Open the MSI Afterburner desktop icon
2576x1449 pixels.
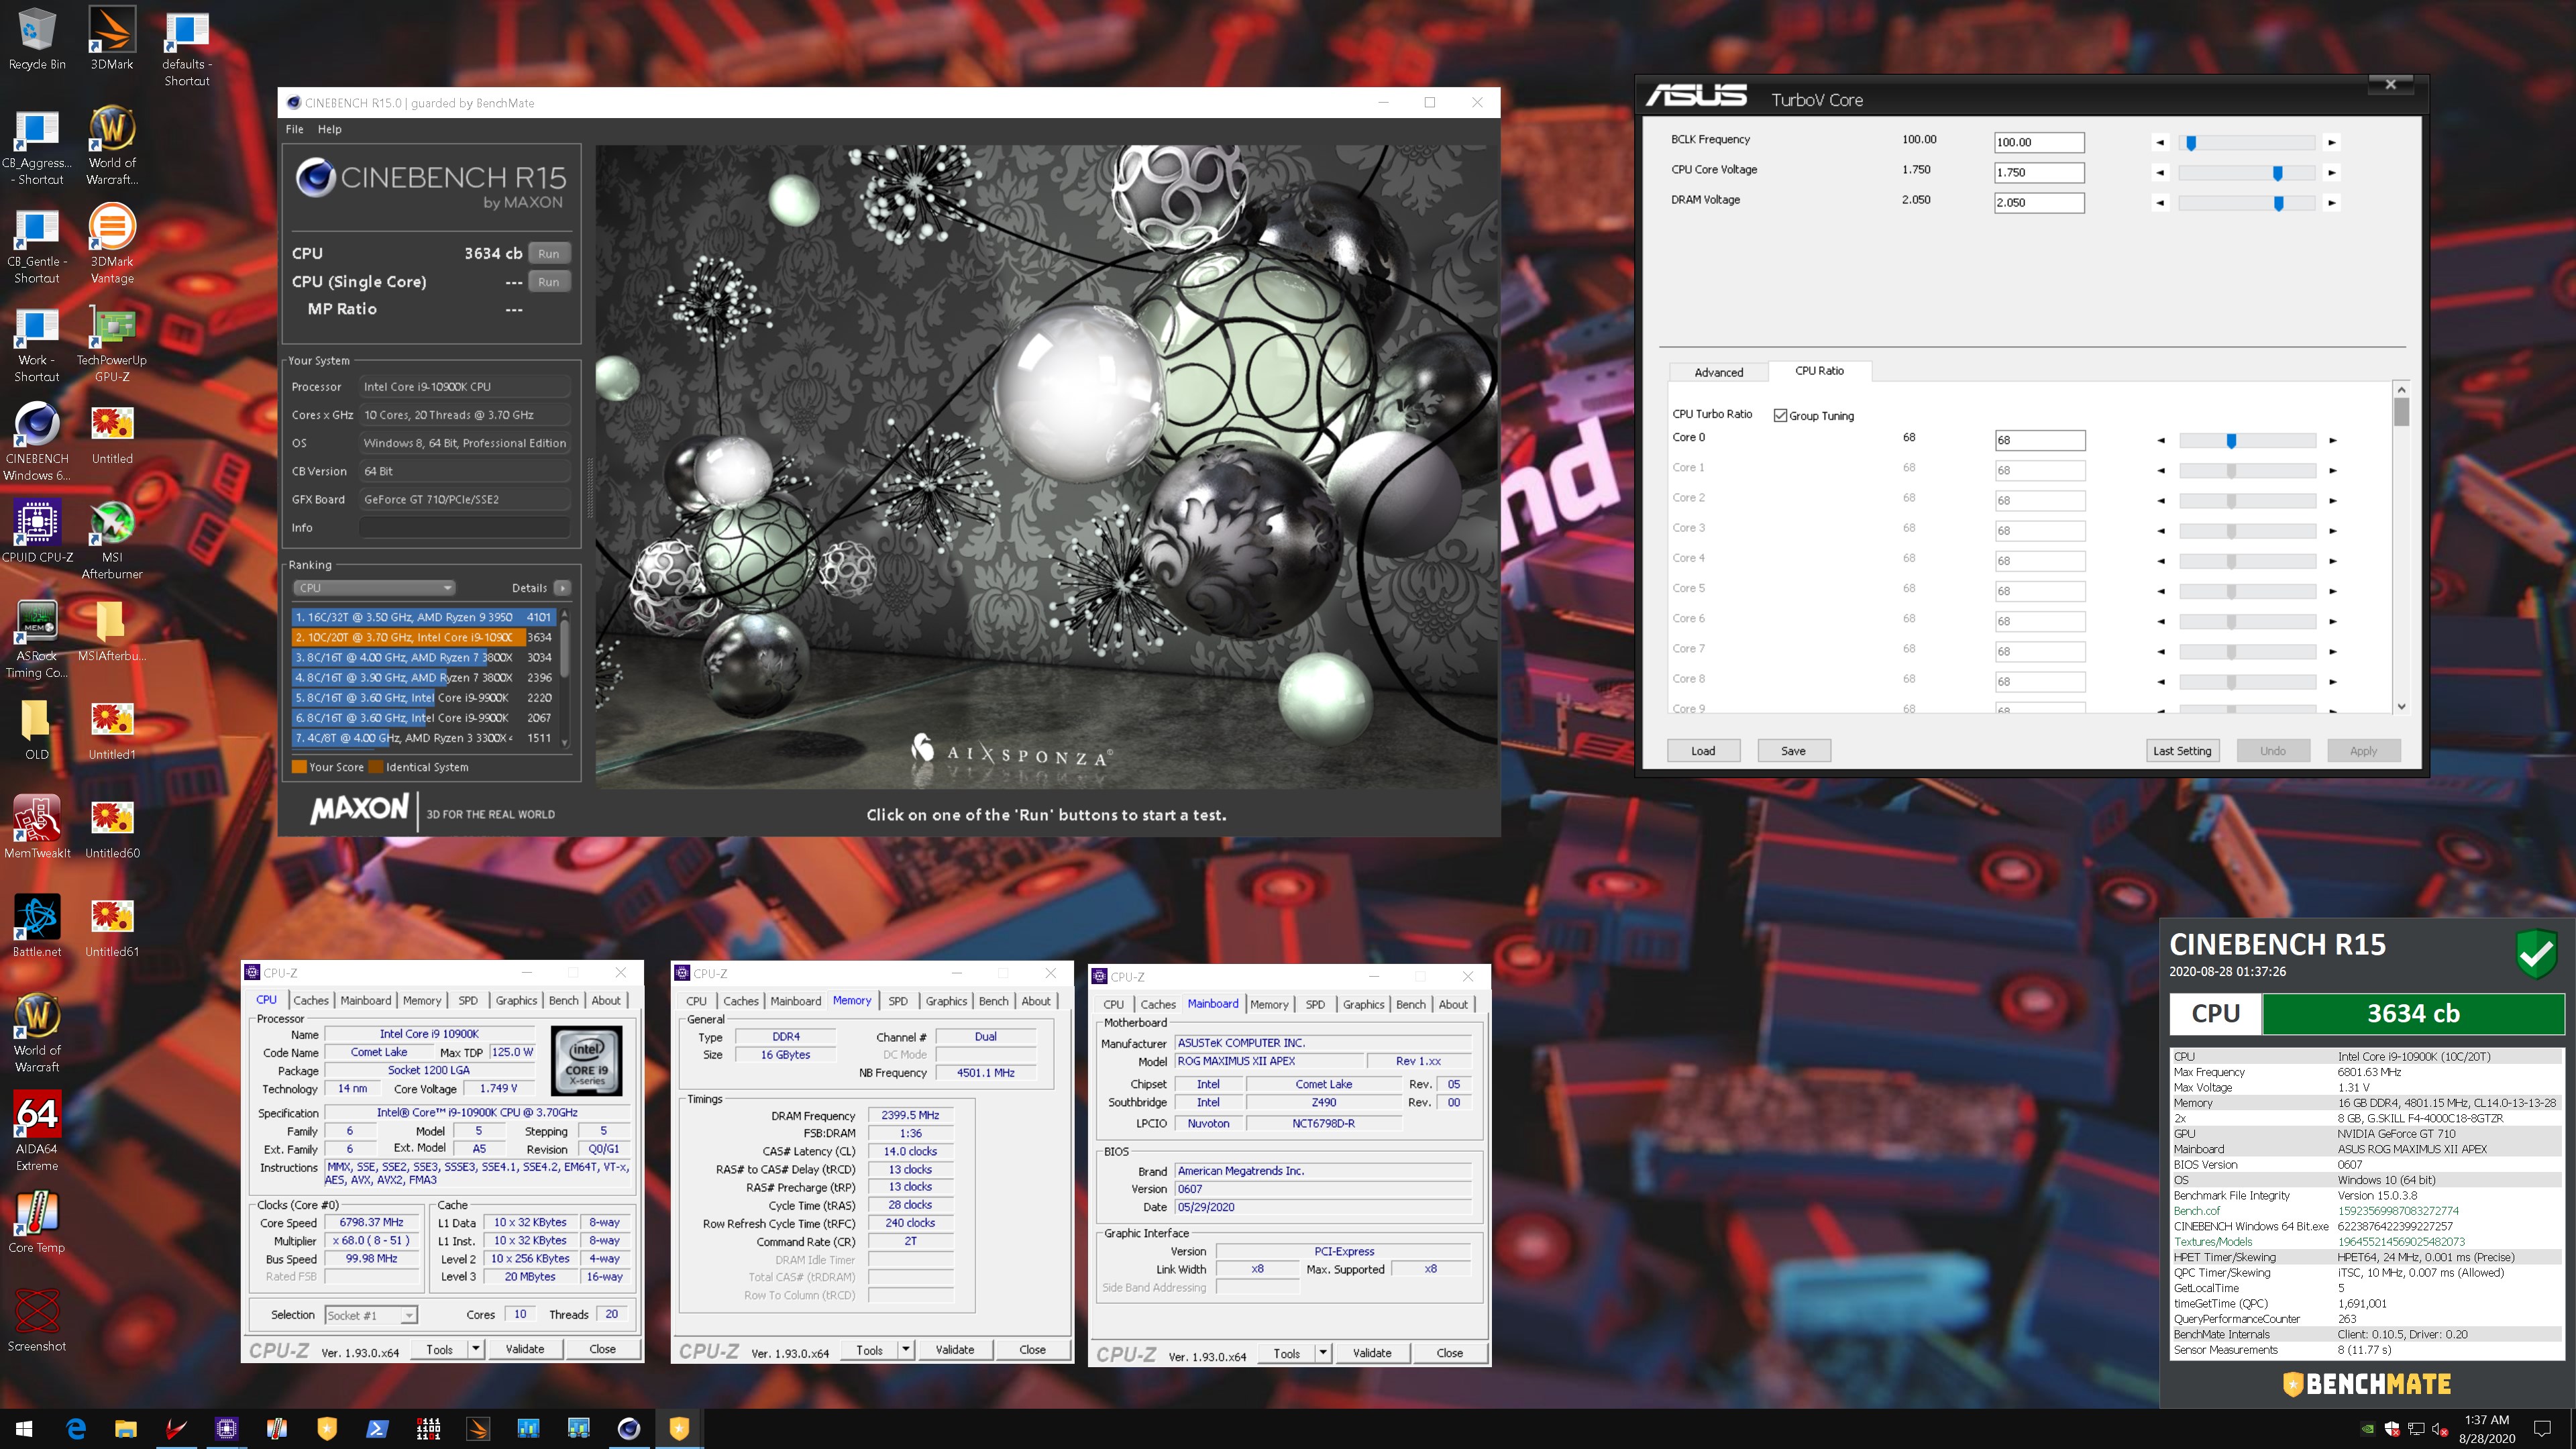tap(112, 540)
